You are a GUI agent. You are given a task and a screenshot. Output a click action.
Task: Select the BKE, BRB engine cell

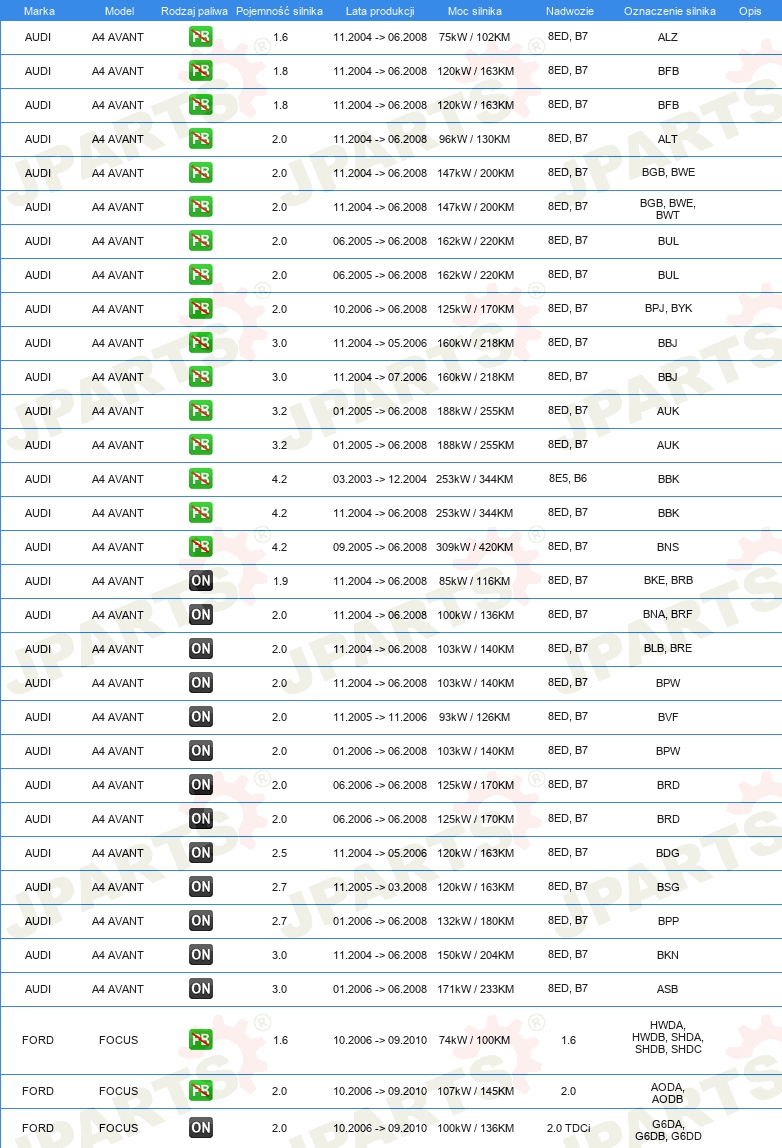669,580
